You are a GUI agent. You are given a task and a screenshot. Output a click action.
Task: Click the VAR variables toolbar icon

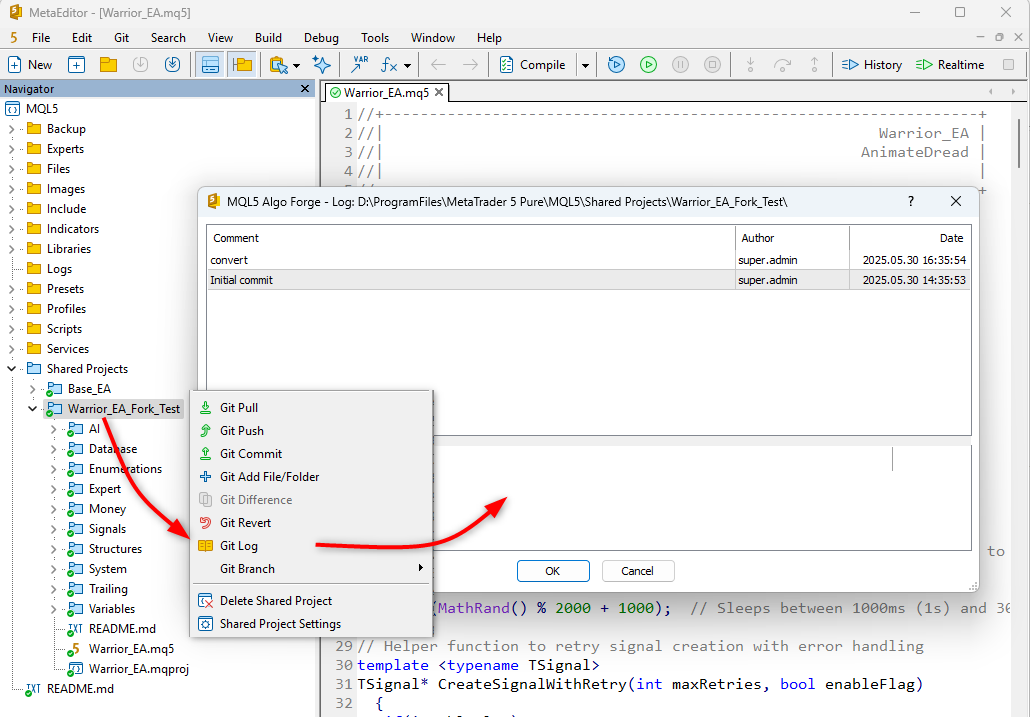[360, 64]
